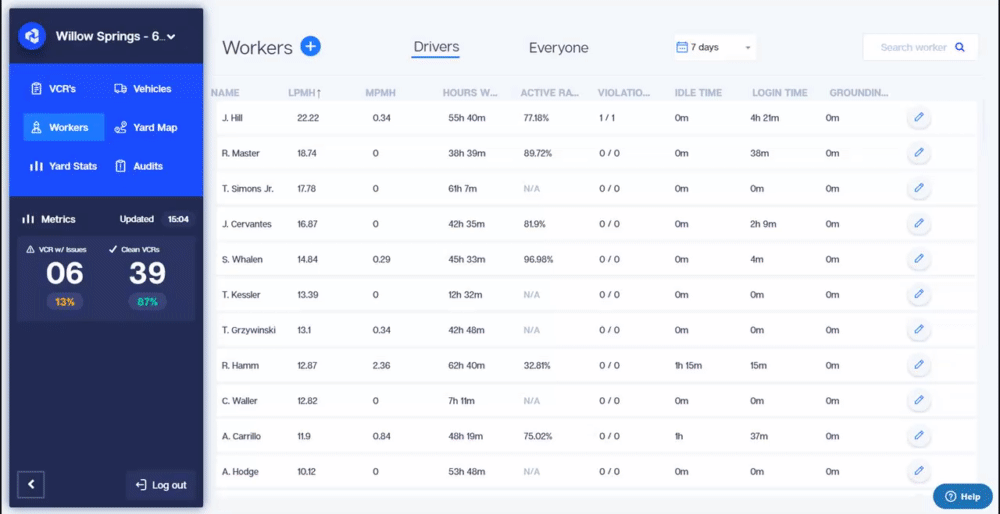Click A. Hodge's hours 53h 48m
This screenshot has height=514, width=1000.
click(x=466, y=472)
